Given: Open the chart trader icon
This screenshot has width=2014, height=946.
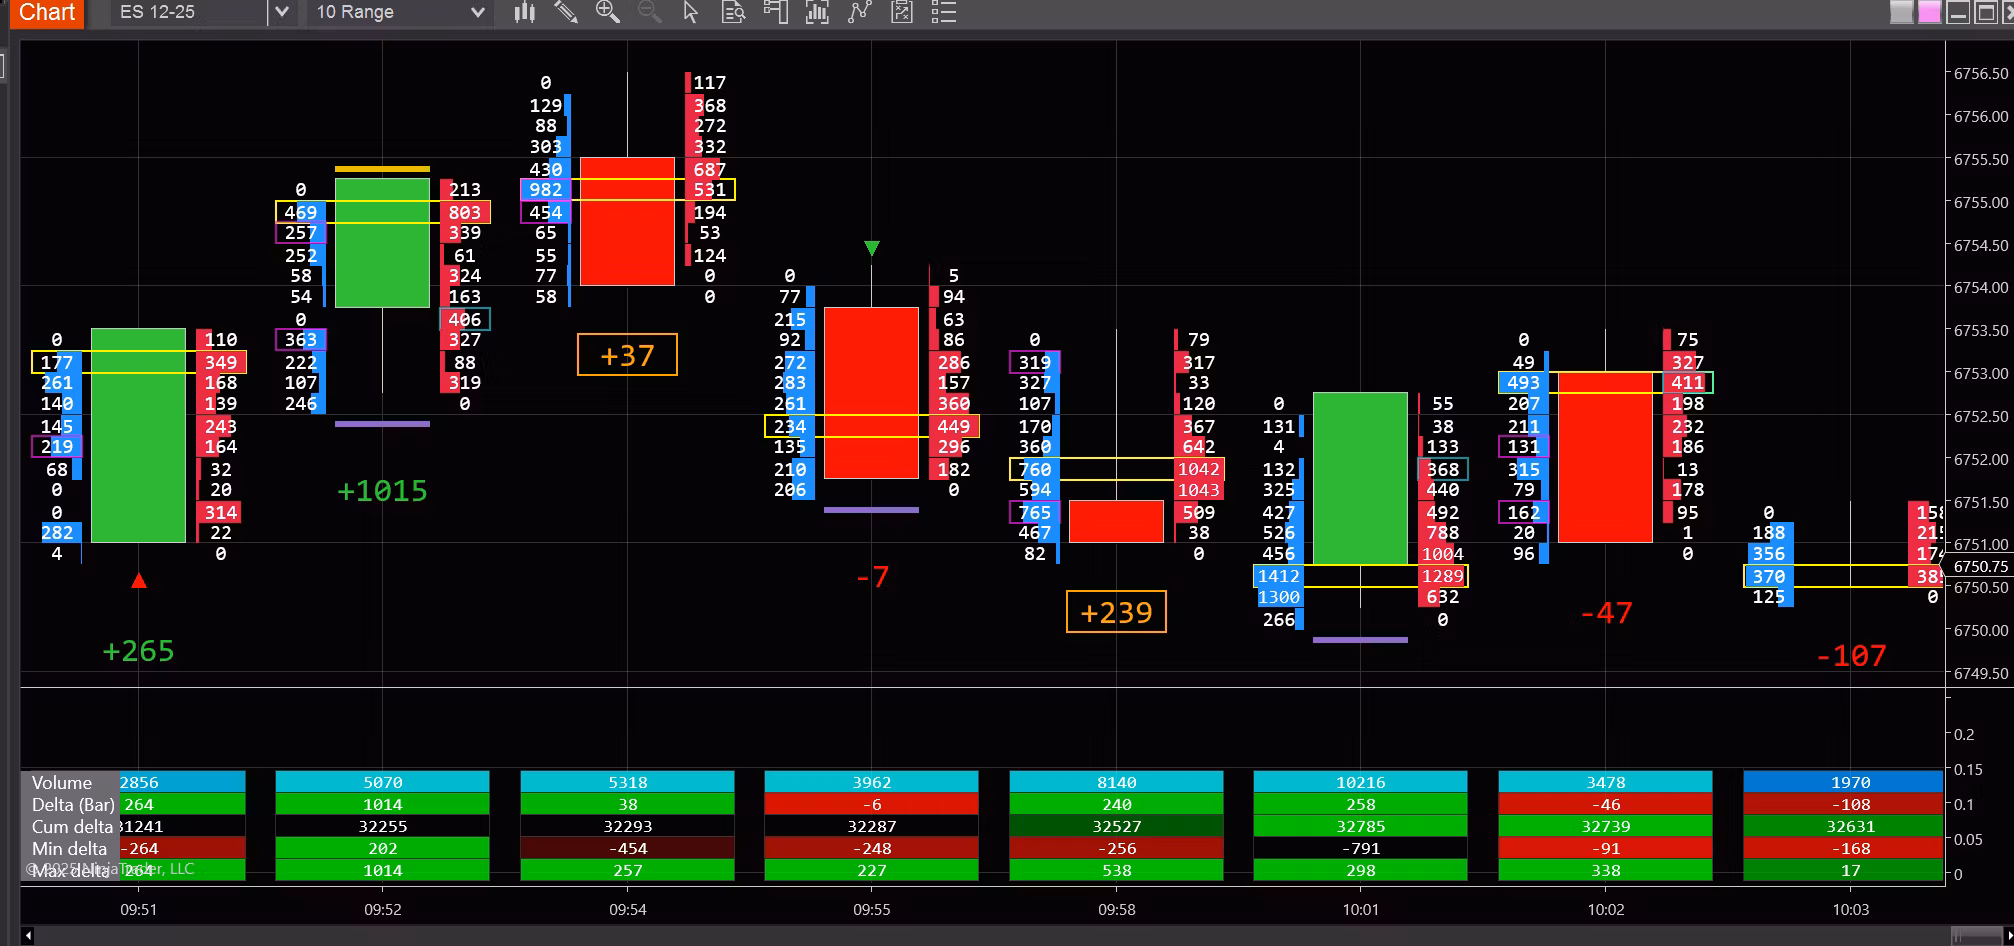Looking at the screenshot, I should [x=775, y=12].
